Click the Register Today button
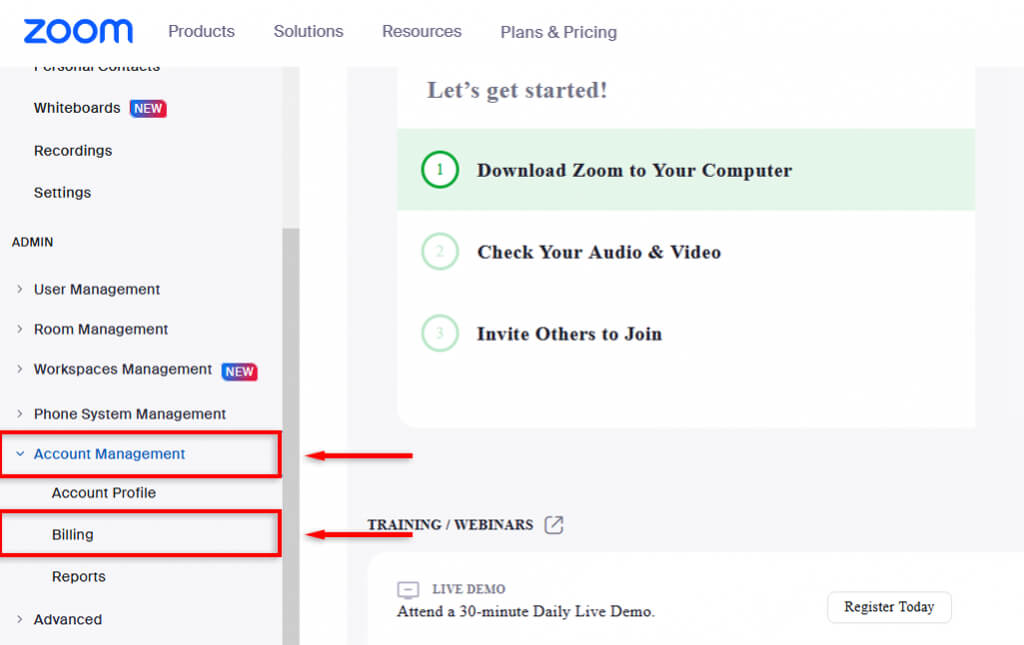This screenshot has width=1024, height=645. 888,607
